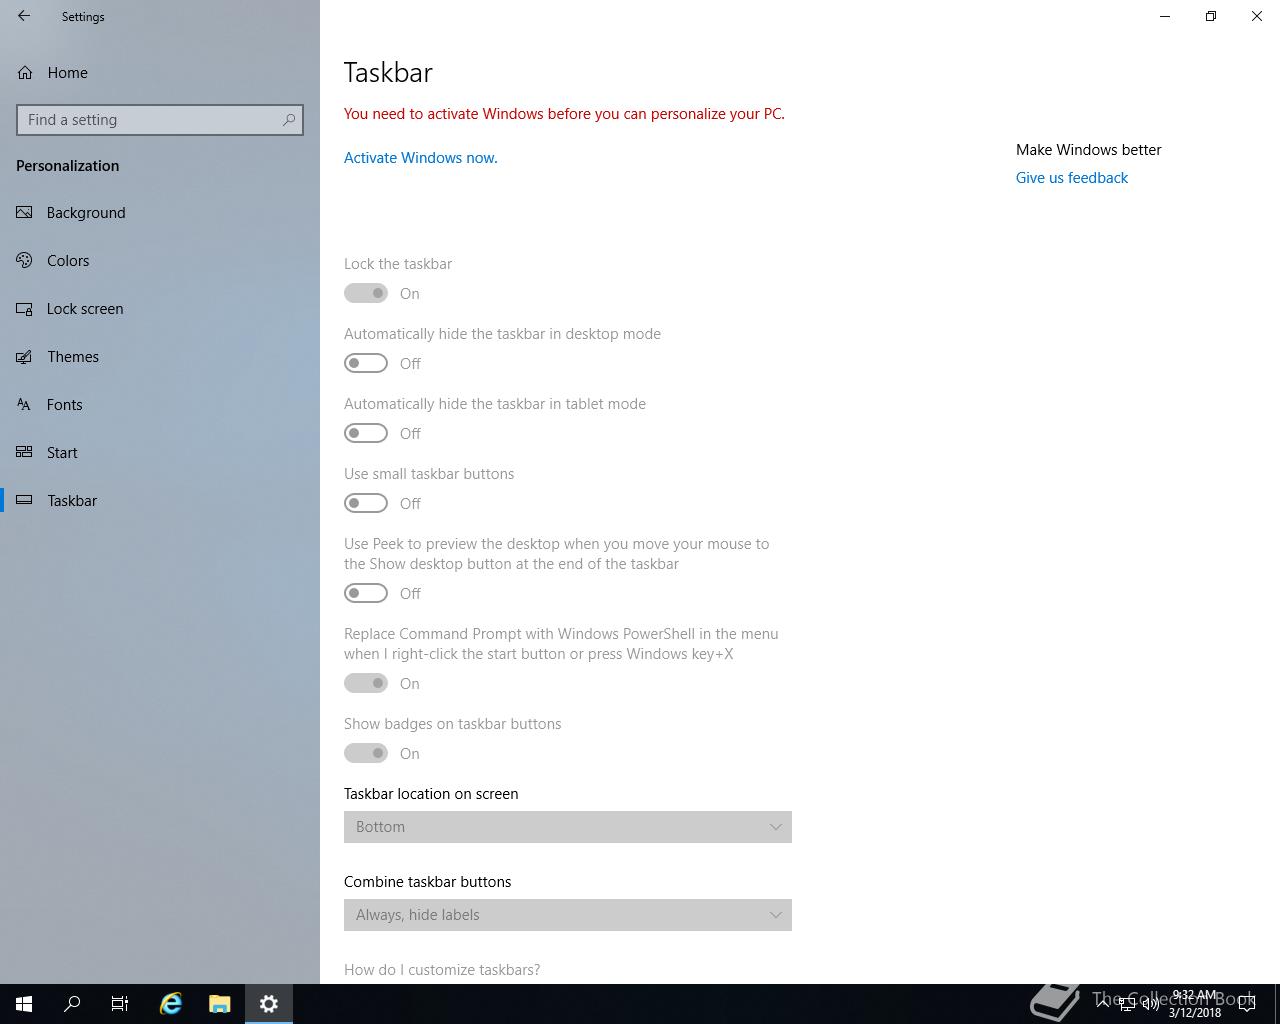Open Taskbar location on screen dropdown
1280x1024 pixels.
[x=568, y=827]
